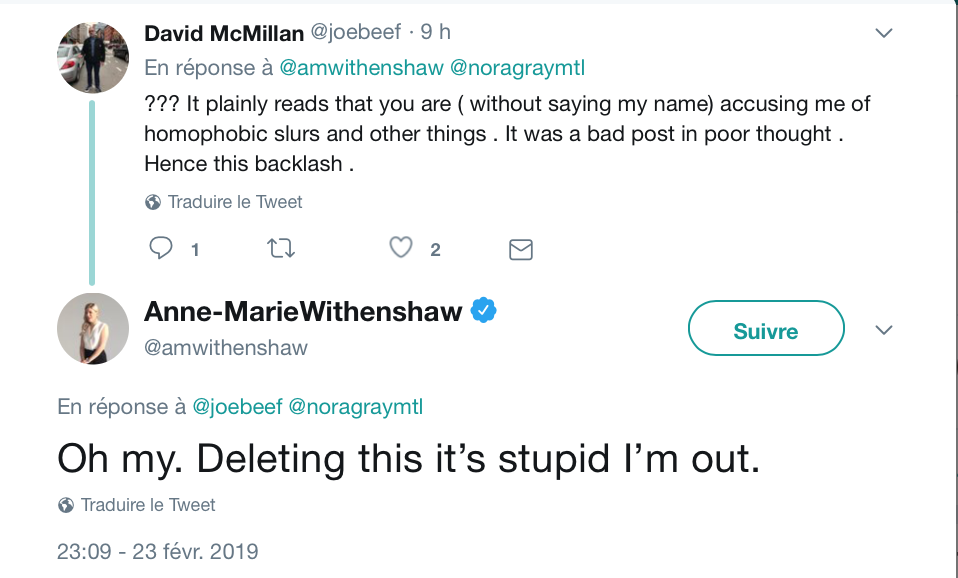Open @noragraymtl mention in Anne-Marie's reply
The image size is (958, 578).
(x=356, y=407)
